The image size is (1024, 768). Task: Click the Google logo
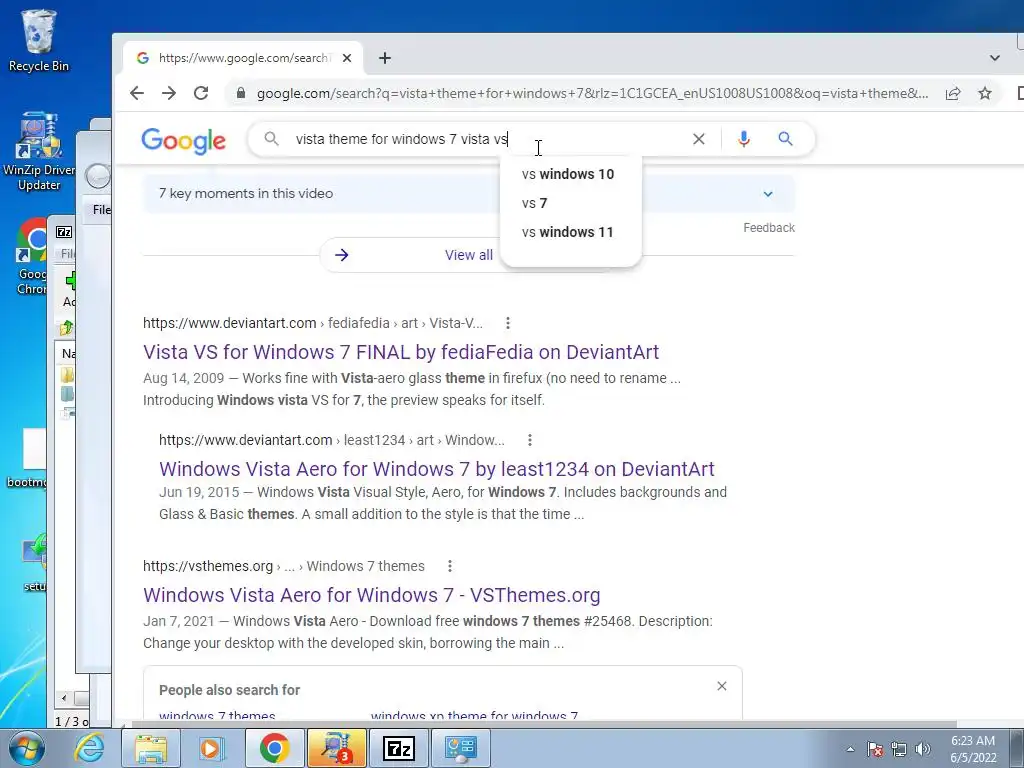(x=184, y=140)
